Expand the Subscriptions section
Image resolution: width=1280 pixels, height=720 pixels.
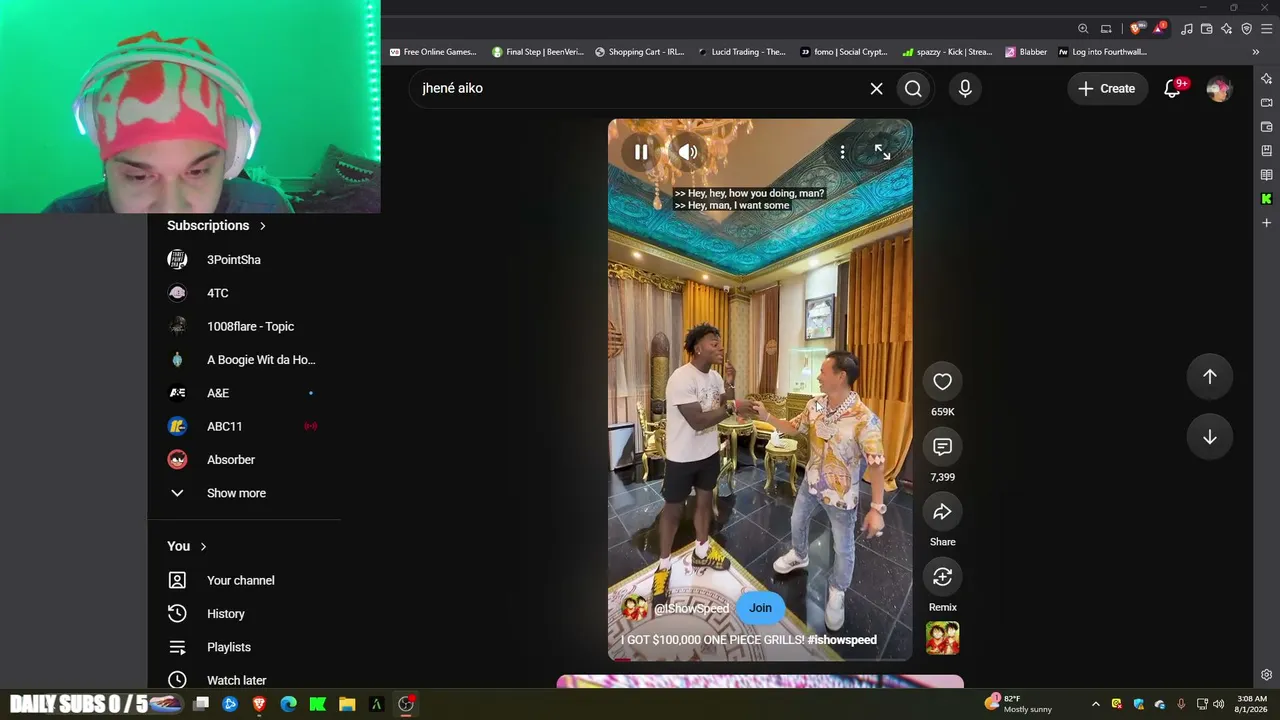[216, 226]
